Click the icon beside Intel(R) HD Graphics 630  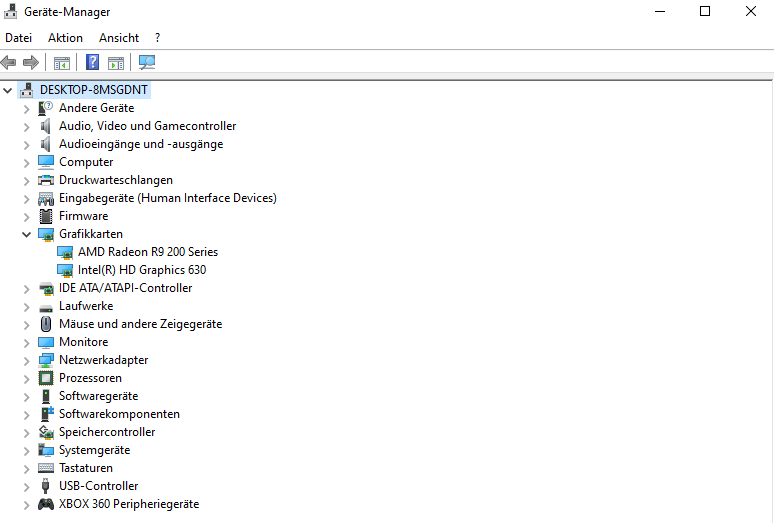(x=65, y=270)
